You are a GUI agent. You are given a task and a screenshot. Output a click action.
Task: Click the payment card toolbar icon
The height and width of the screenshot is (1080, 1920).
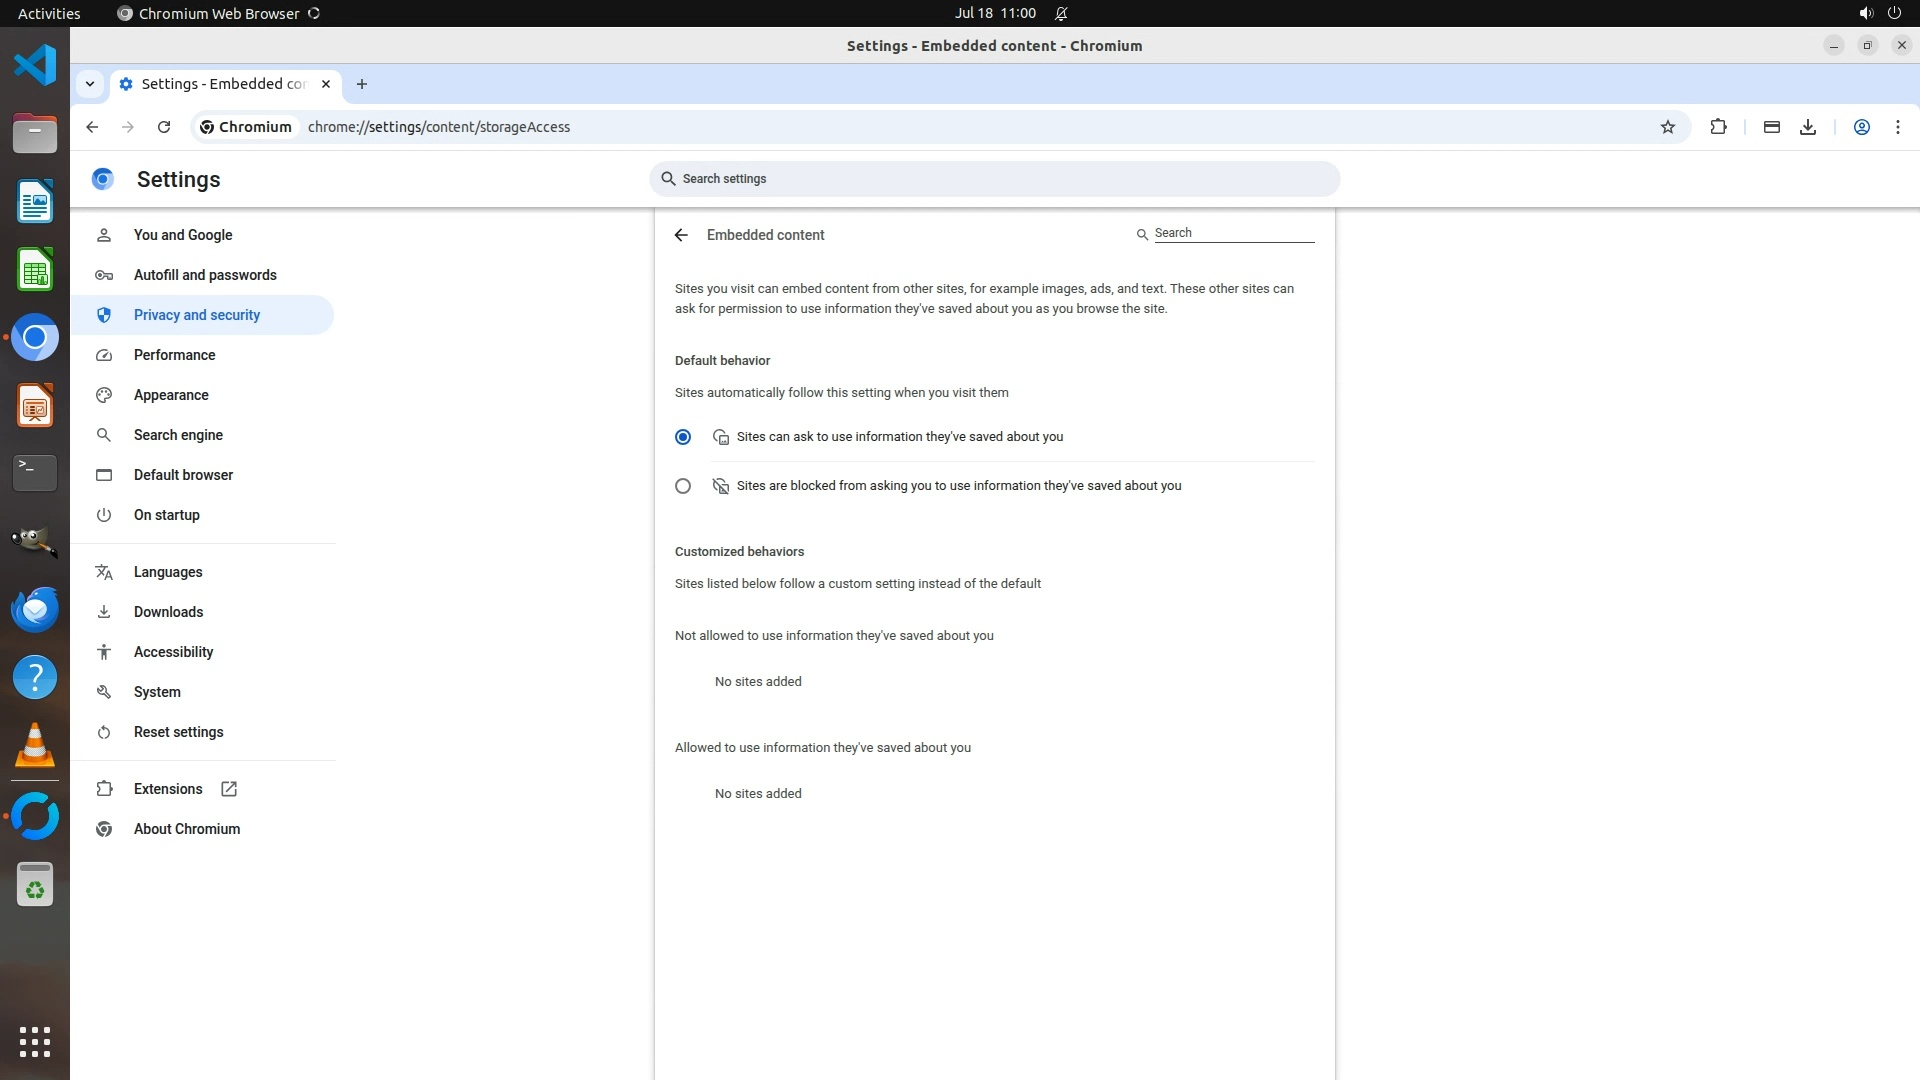[1771, 127]
